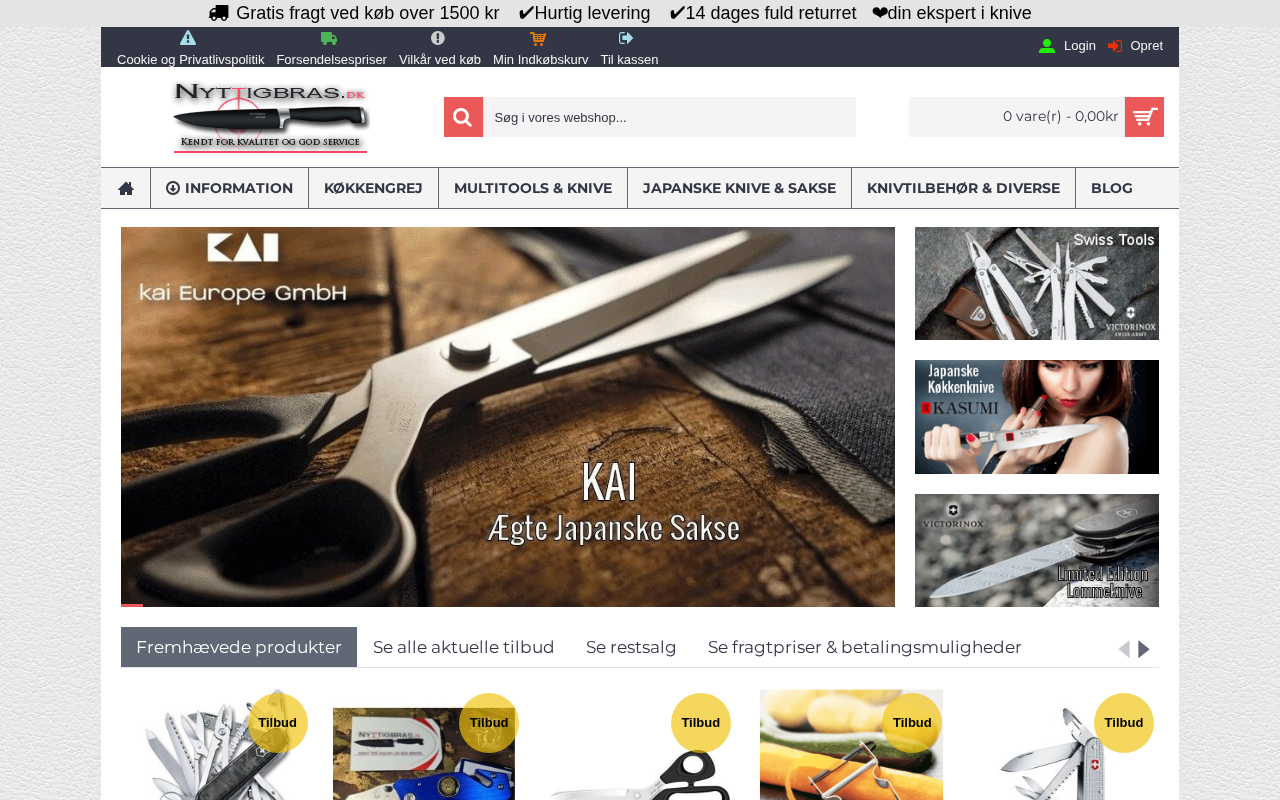The height and width of the screenshot is (800, 1280).
Task: Open the JAPANSKE KNIVE & SAKSE menu
Action: click(739, 188)
